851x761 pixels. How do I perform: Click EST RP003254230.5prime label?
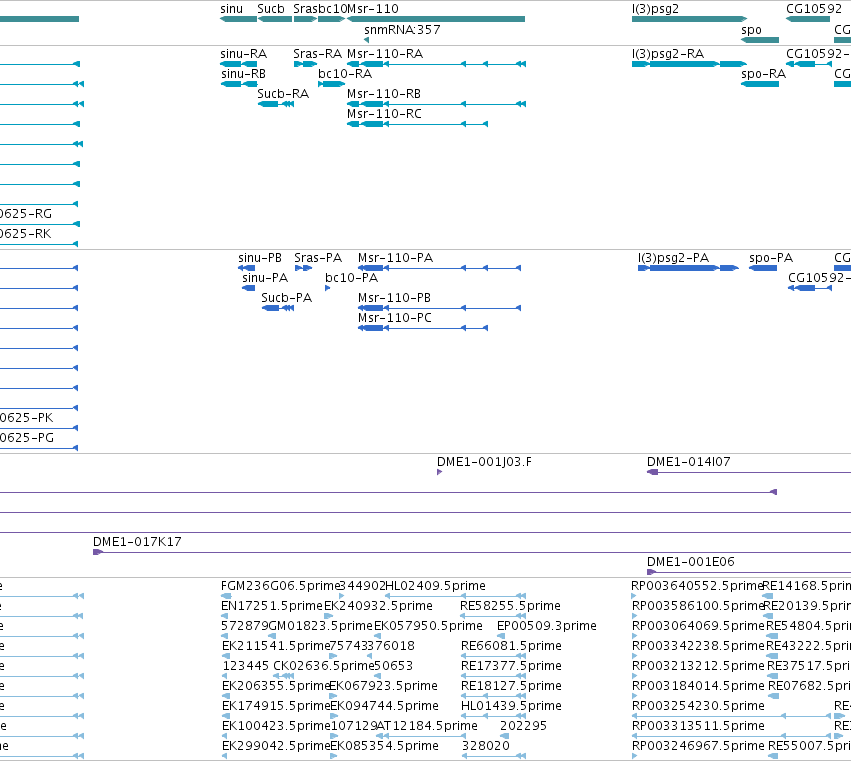[698, 706]
